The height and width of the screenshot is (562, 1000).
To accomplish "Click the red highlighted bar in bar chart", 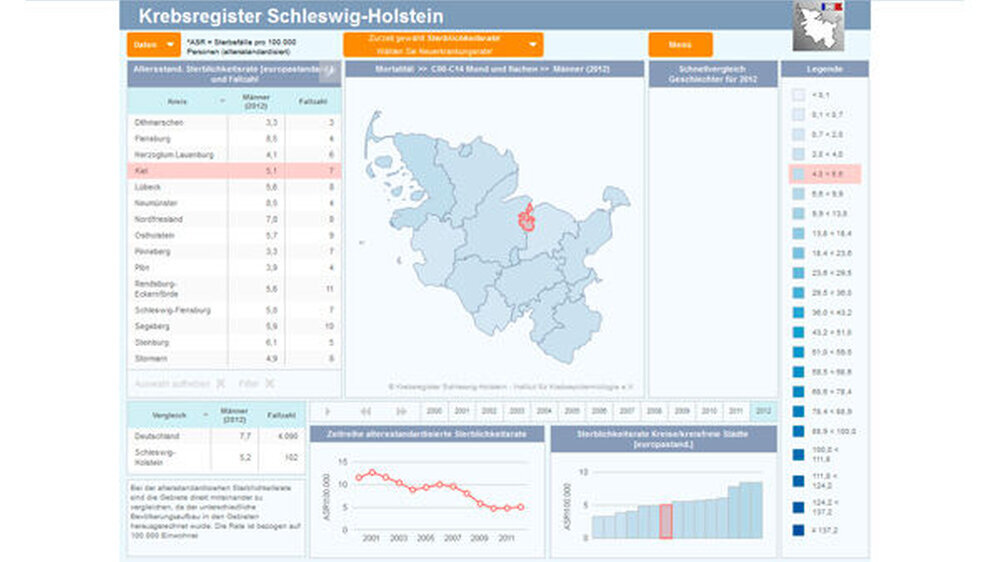I will pos(665,521).
